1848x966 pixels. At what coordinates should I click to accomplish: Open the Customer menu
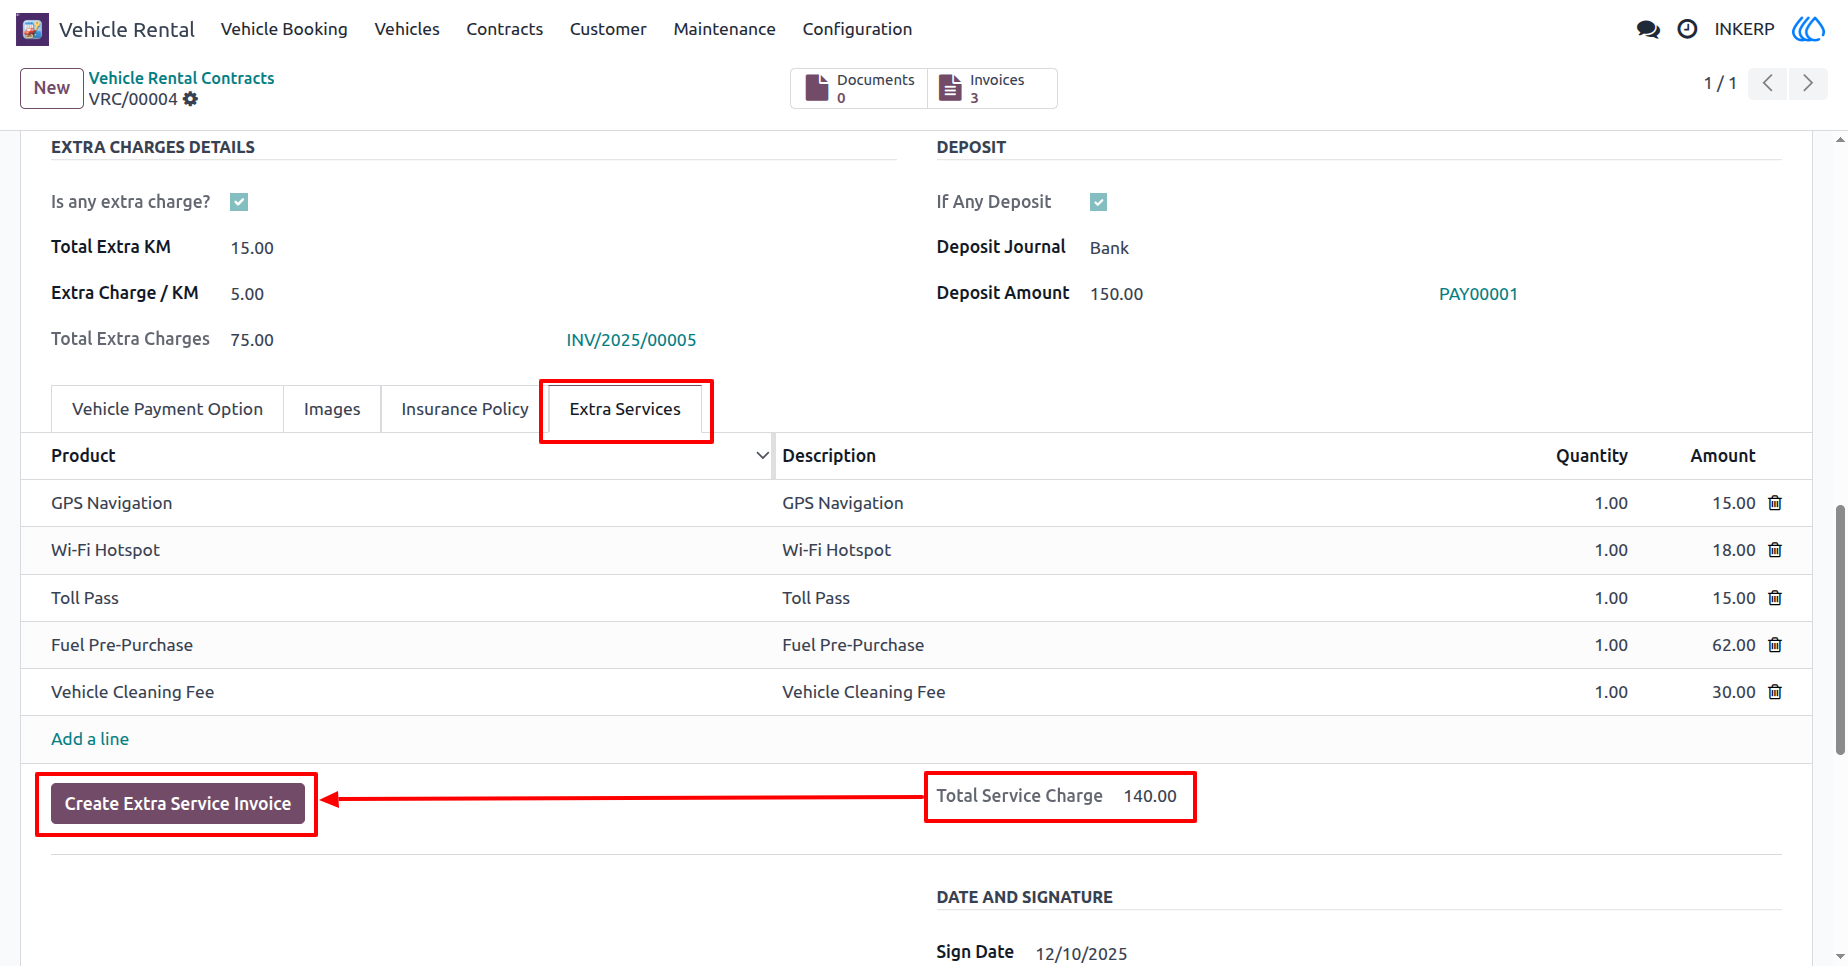coord(608,29)
